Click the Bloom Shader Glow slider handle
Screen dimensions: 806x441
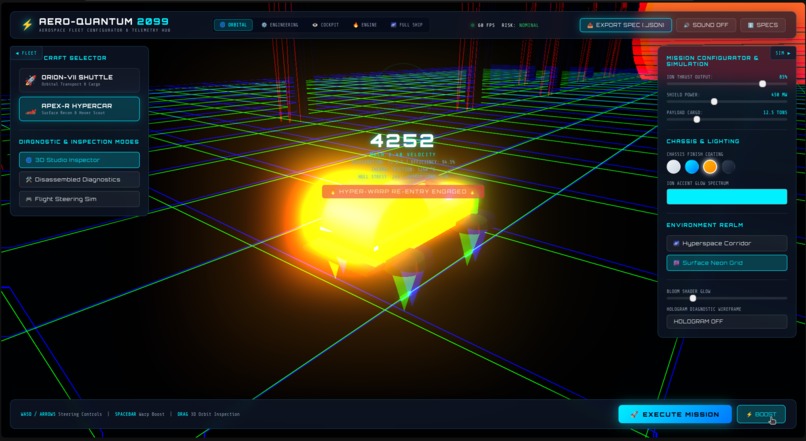(693, 298)
